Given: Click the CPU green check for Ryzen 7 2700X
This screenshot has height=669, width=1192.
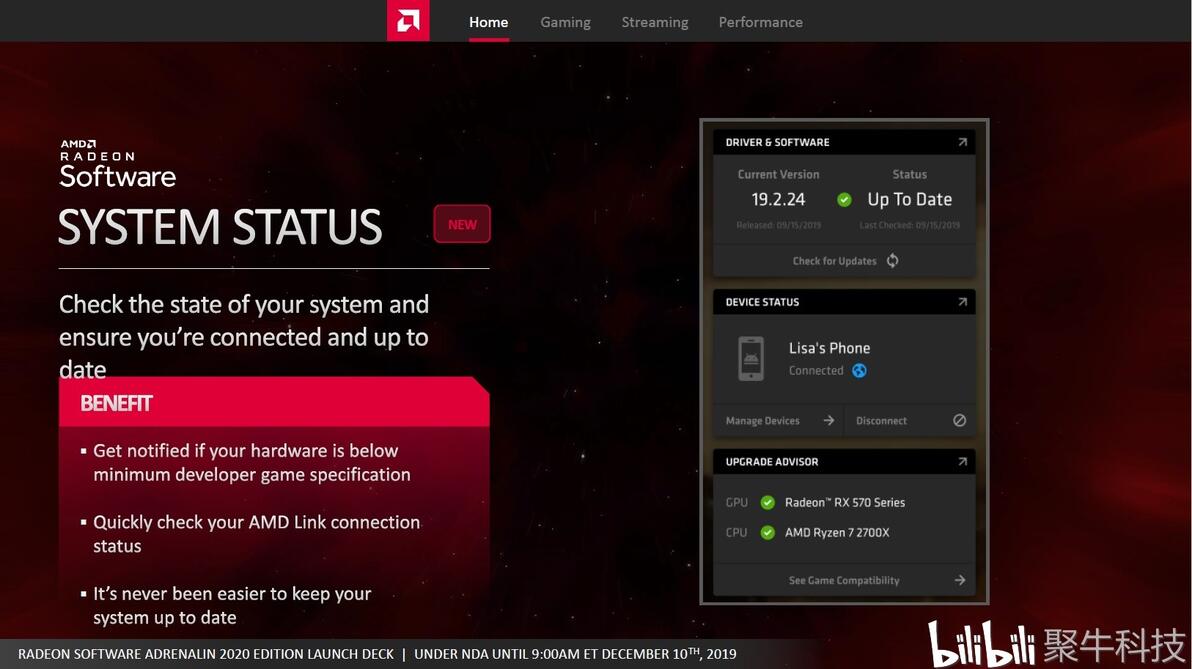Looking at the screenshot, I should [768, 533].
